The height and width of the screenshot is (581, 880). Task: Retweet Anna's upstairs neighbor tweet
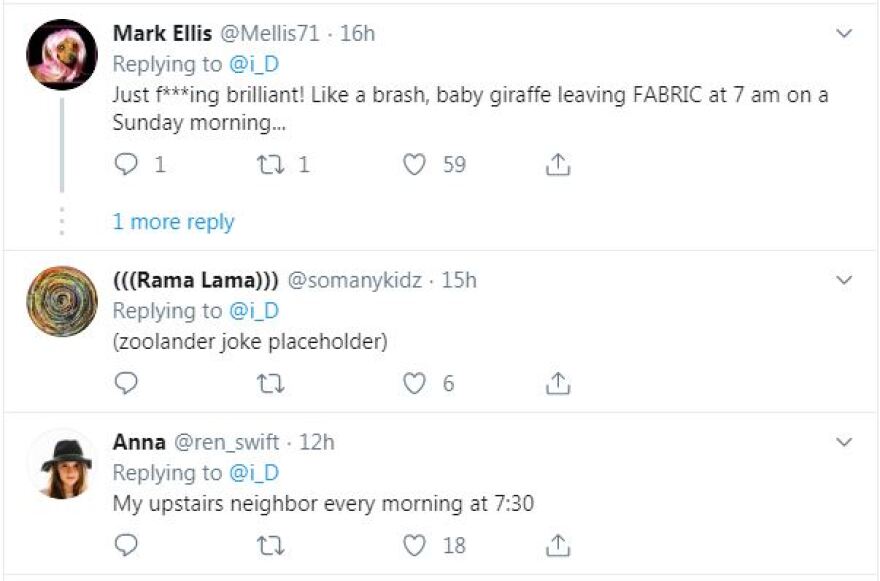271,544
